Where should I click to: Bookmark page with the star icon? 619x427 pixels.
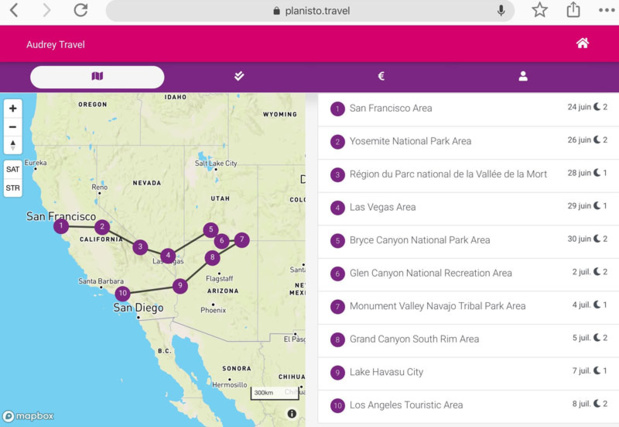coord(539,11)
